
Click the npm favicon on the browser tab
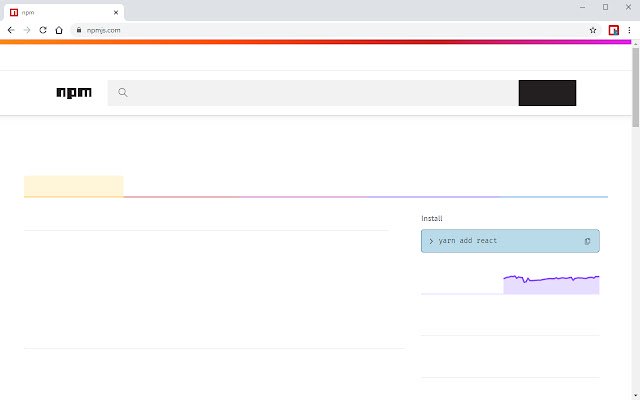14,13
